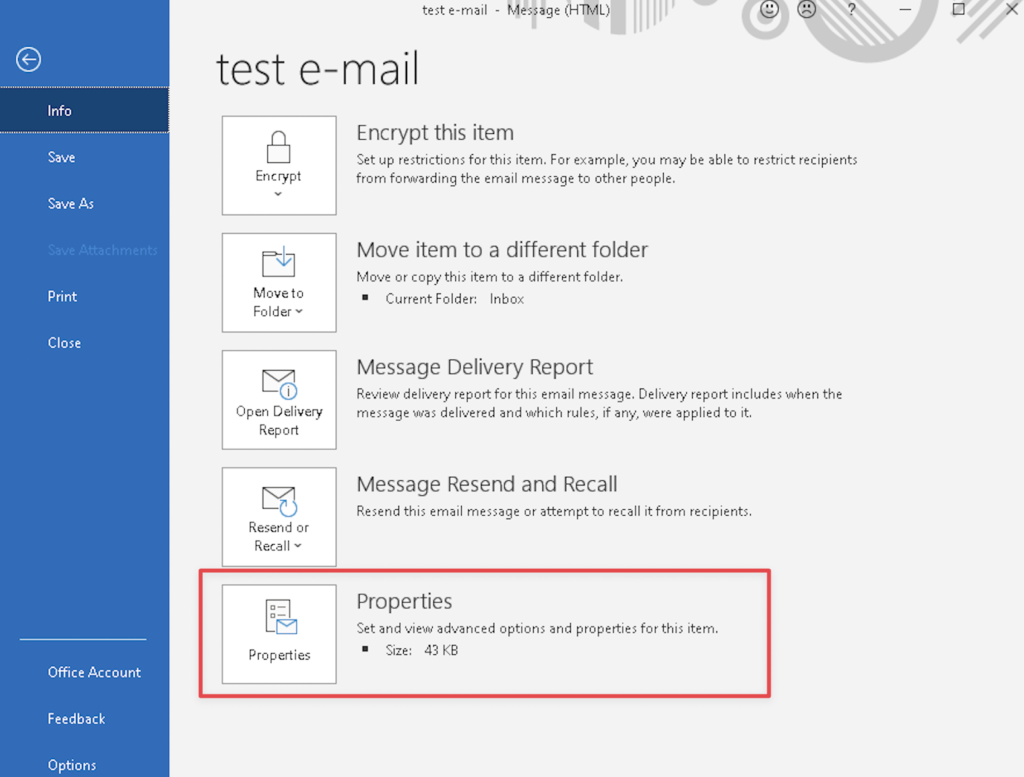Viewport: 1024px width, 777px height.
Task: Click the Resend or Recall envelope icon
Action: 278,502
